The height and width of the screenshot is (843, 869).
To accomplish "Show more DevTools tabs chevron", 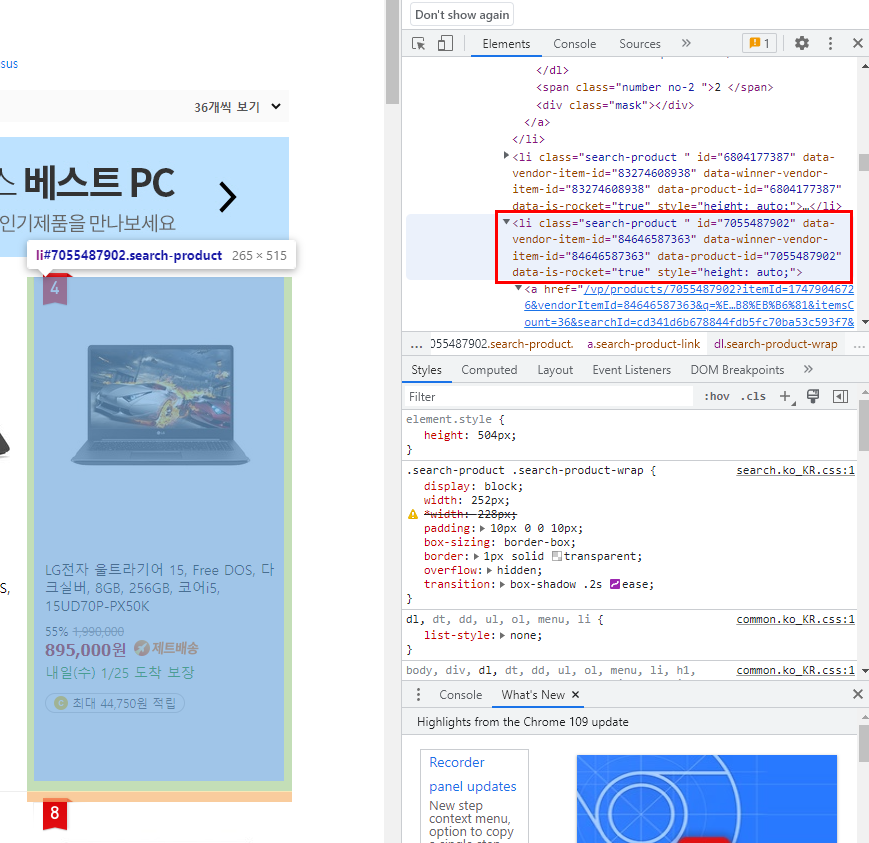I will coord(686,43).
